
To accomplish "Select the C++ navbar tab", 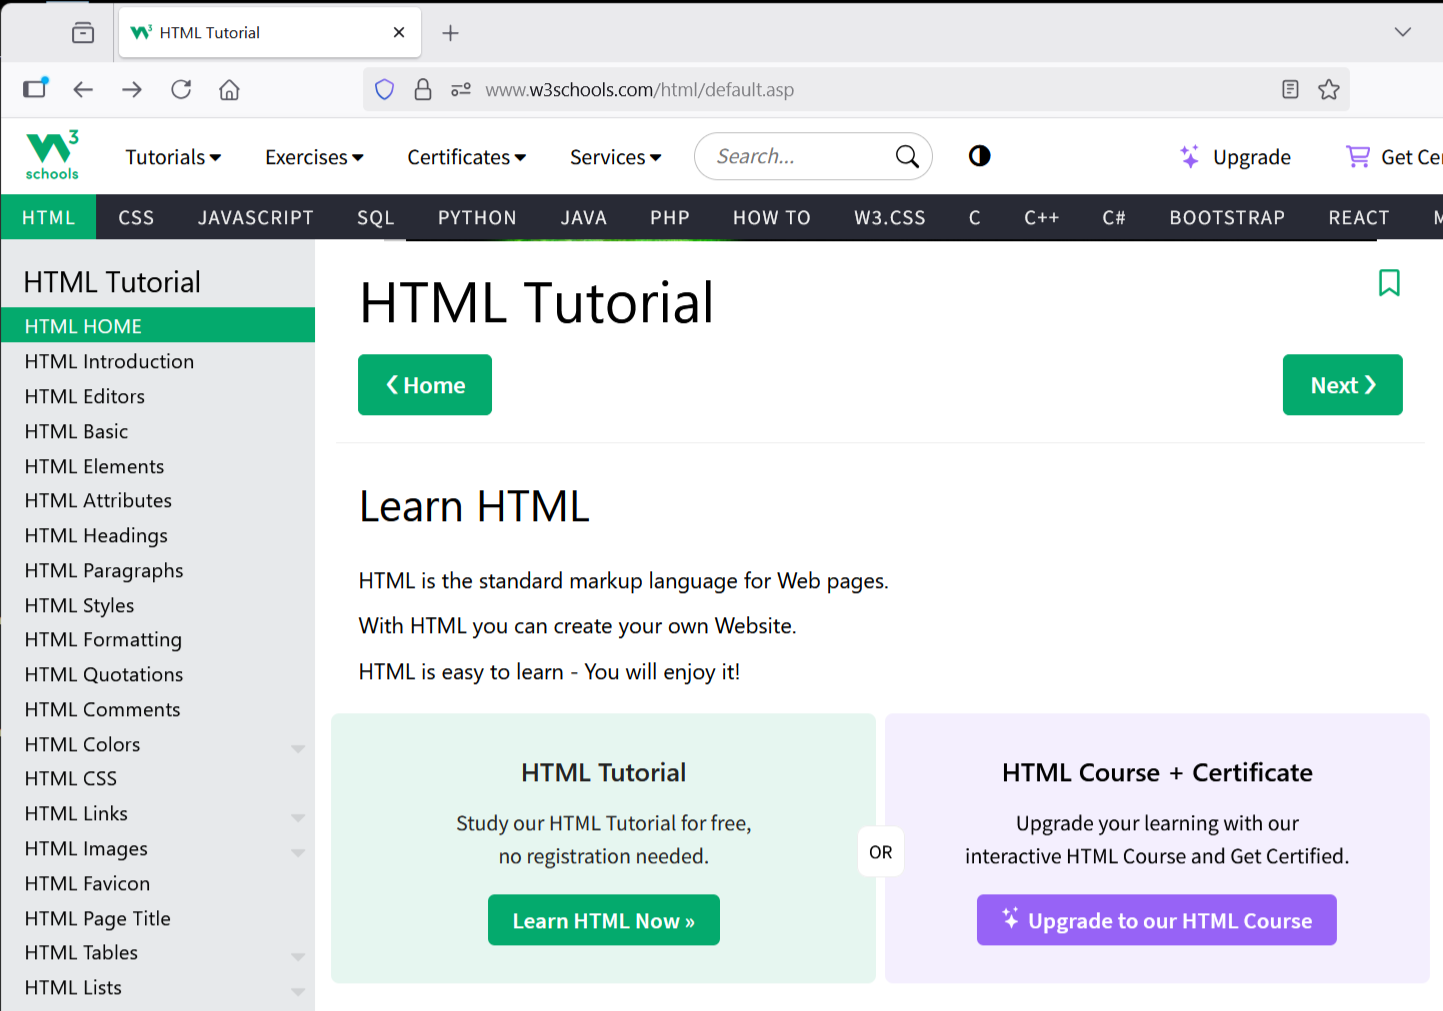I will [1041, 217].
